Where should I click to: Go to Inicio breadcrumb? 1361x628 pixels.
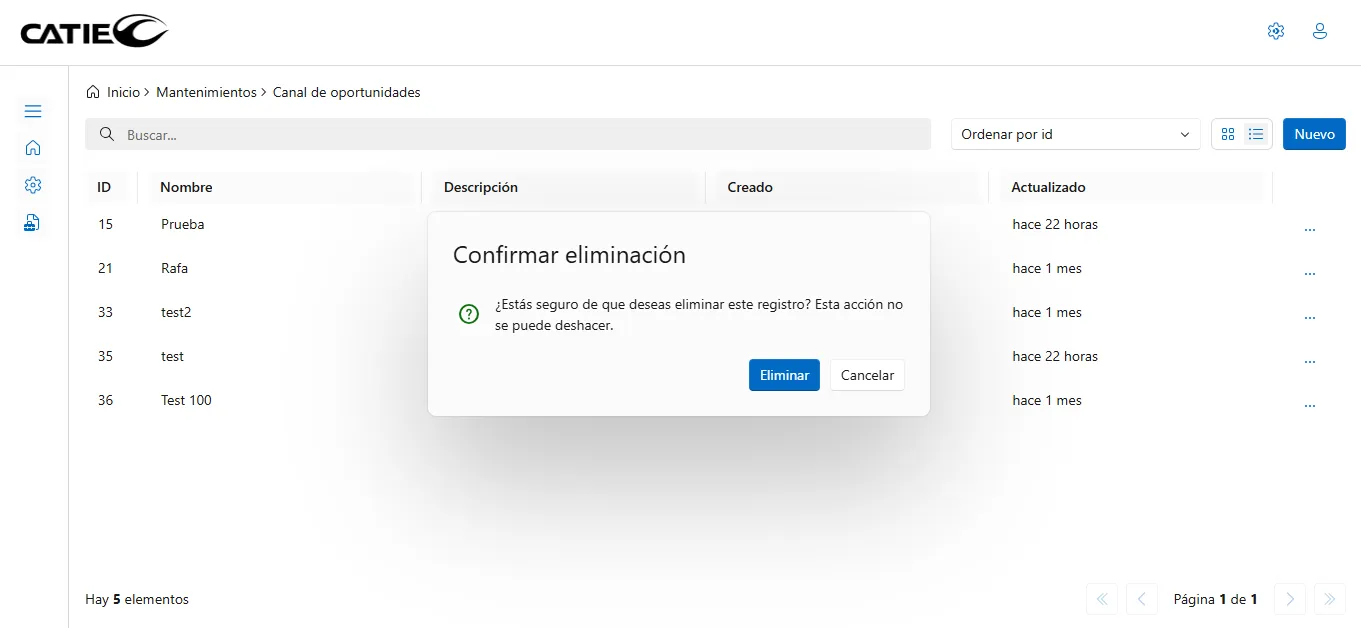123,92
